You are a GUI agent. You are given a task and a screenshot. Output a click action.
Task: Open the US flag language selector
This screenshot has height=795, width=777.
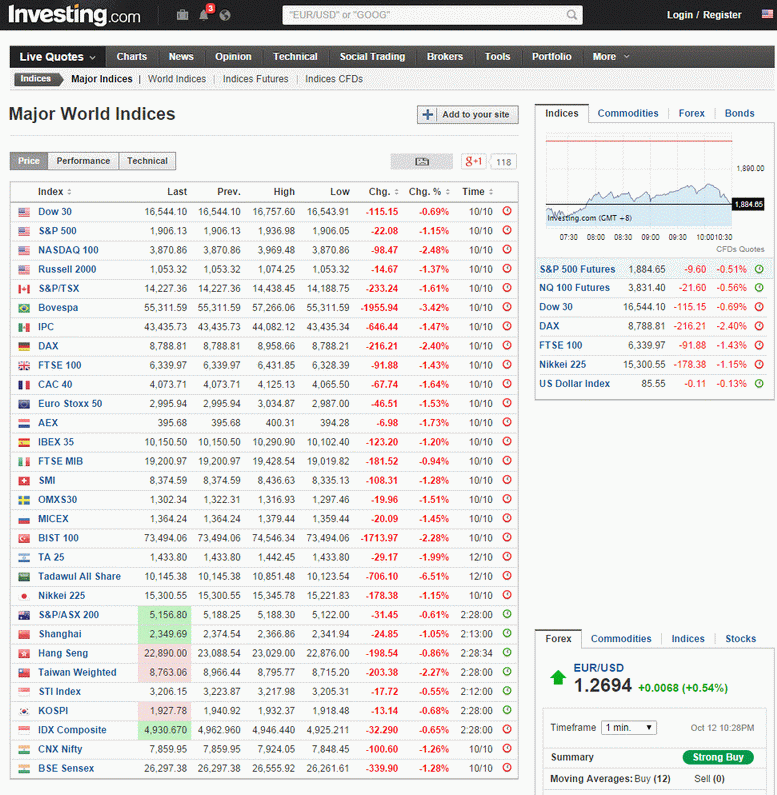click(767, 14)
